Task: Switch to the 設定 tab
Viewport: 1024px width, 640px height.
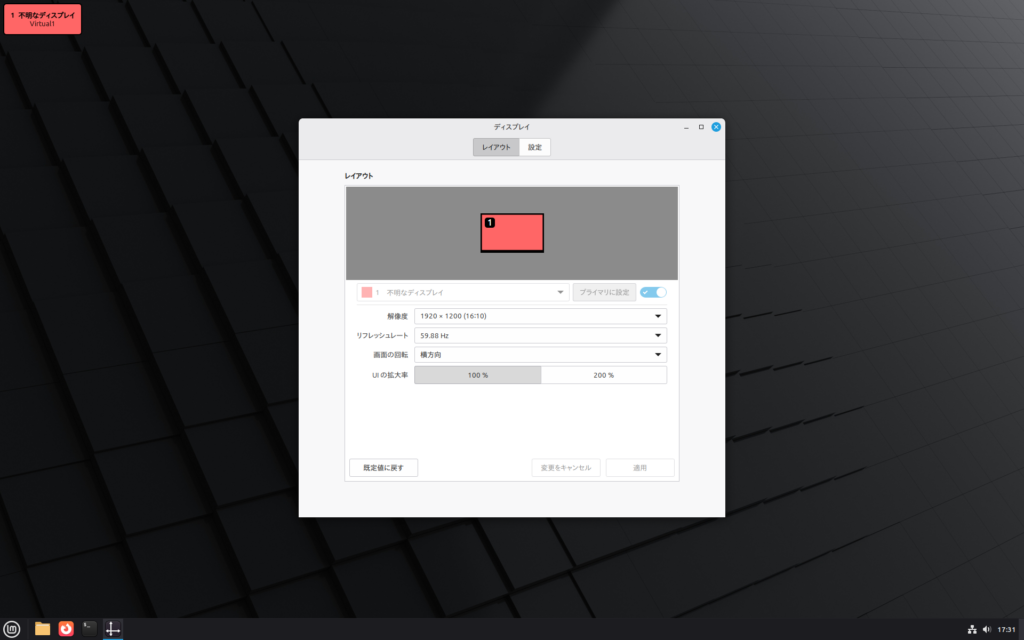Action: [535, 147]
